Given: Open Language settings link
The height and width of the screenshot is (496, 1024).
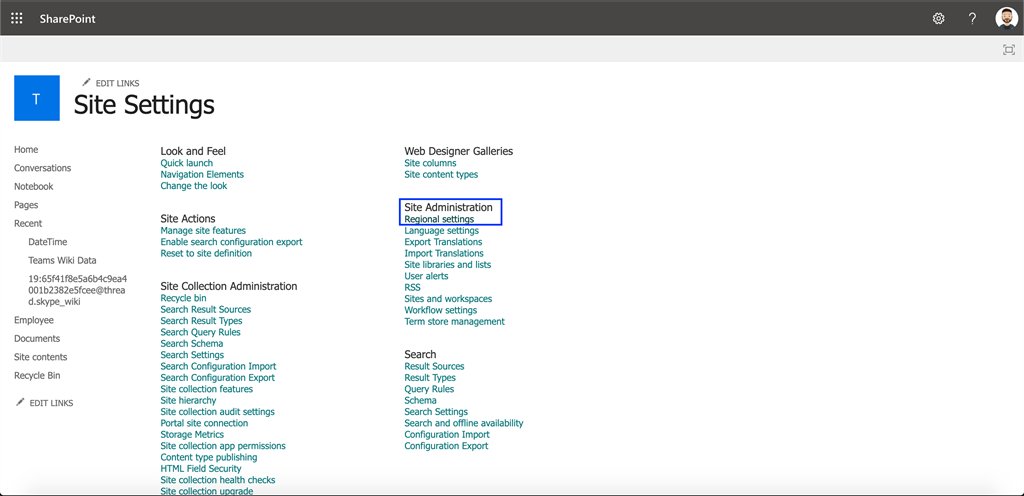Looking at the screenshot, I should pyautogui.click(x=441, y=230).
